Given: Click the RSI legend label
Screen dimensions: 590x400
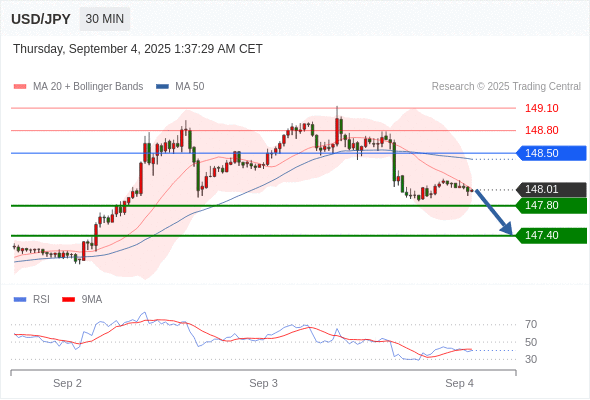Looking at the screenshot, I should point(41,300).
